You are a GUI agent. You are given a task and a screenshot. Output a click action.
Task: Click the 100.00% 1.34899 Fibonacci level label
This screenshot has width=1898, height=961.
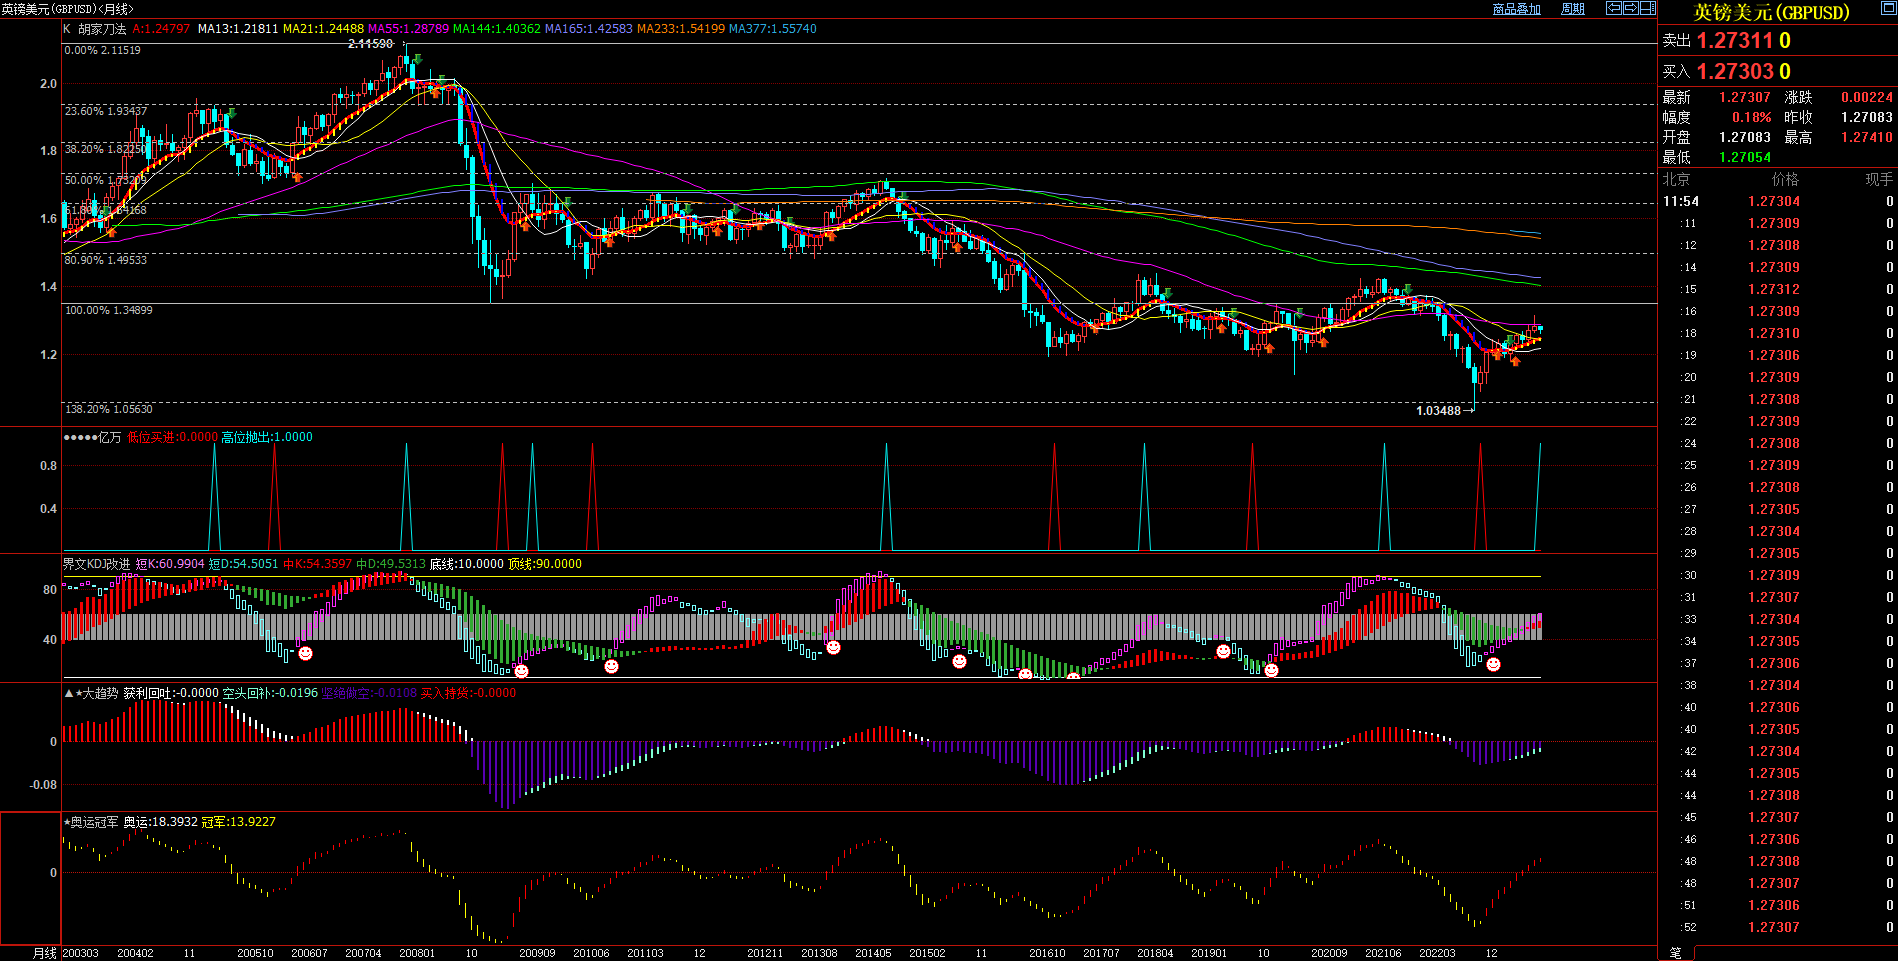(109, 310)
